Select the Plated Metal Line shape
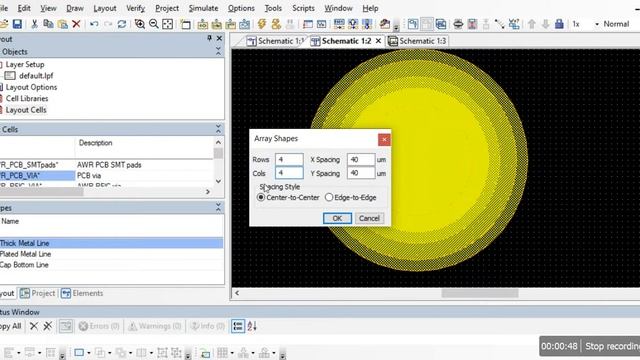The height and width of the screenshot is (360, 640). click(25, 254)
